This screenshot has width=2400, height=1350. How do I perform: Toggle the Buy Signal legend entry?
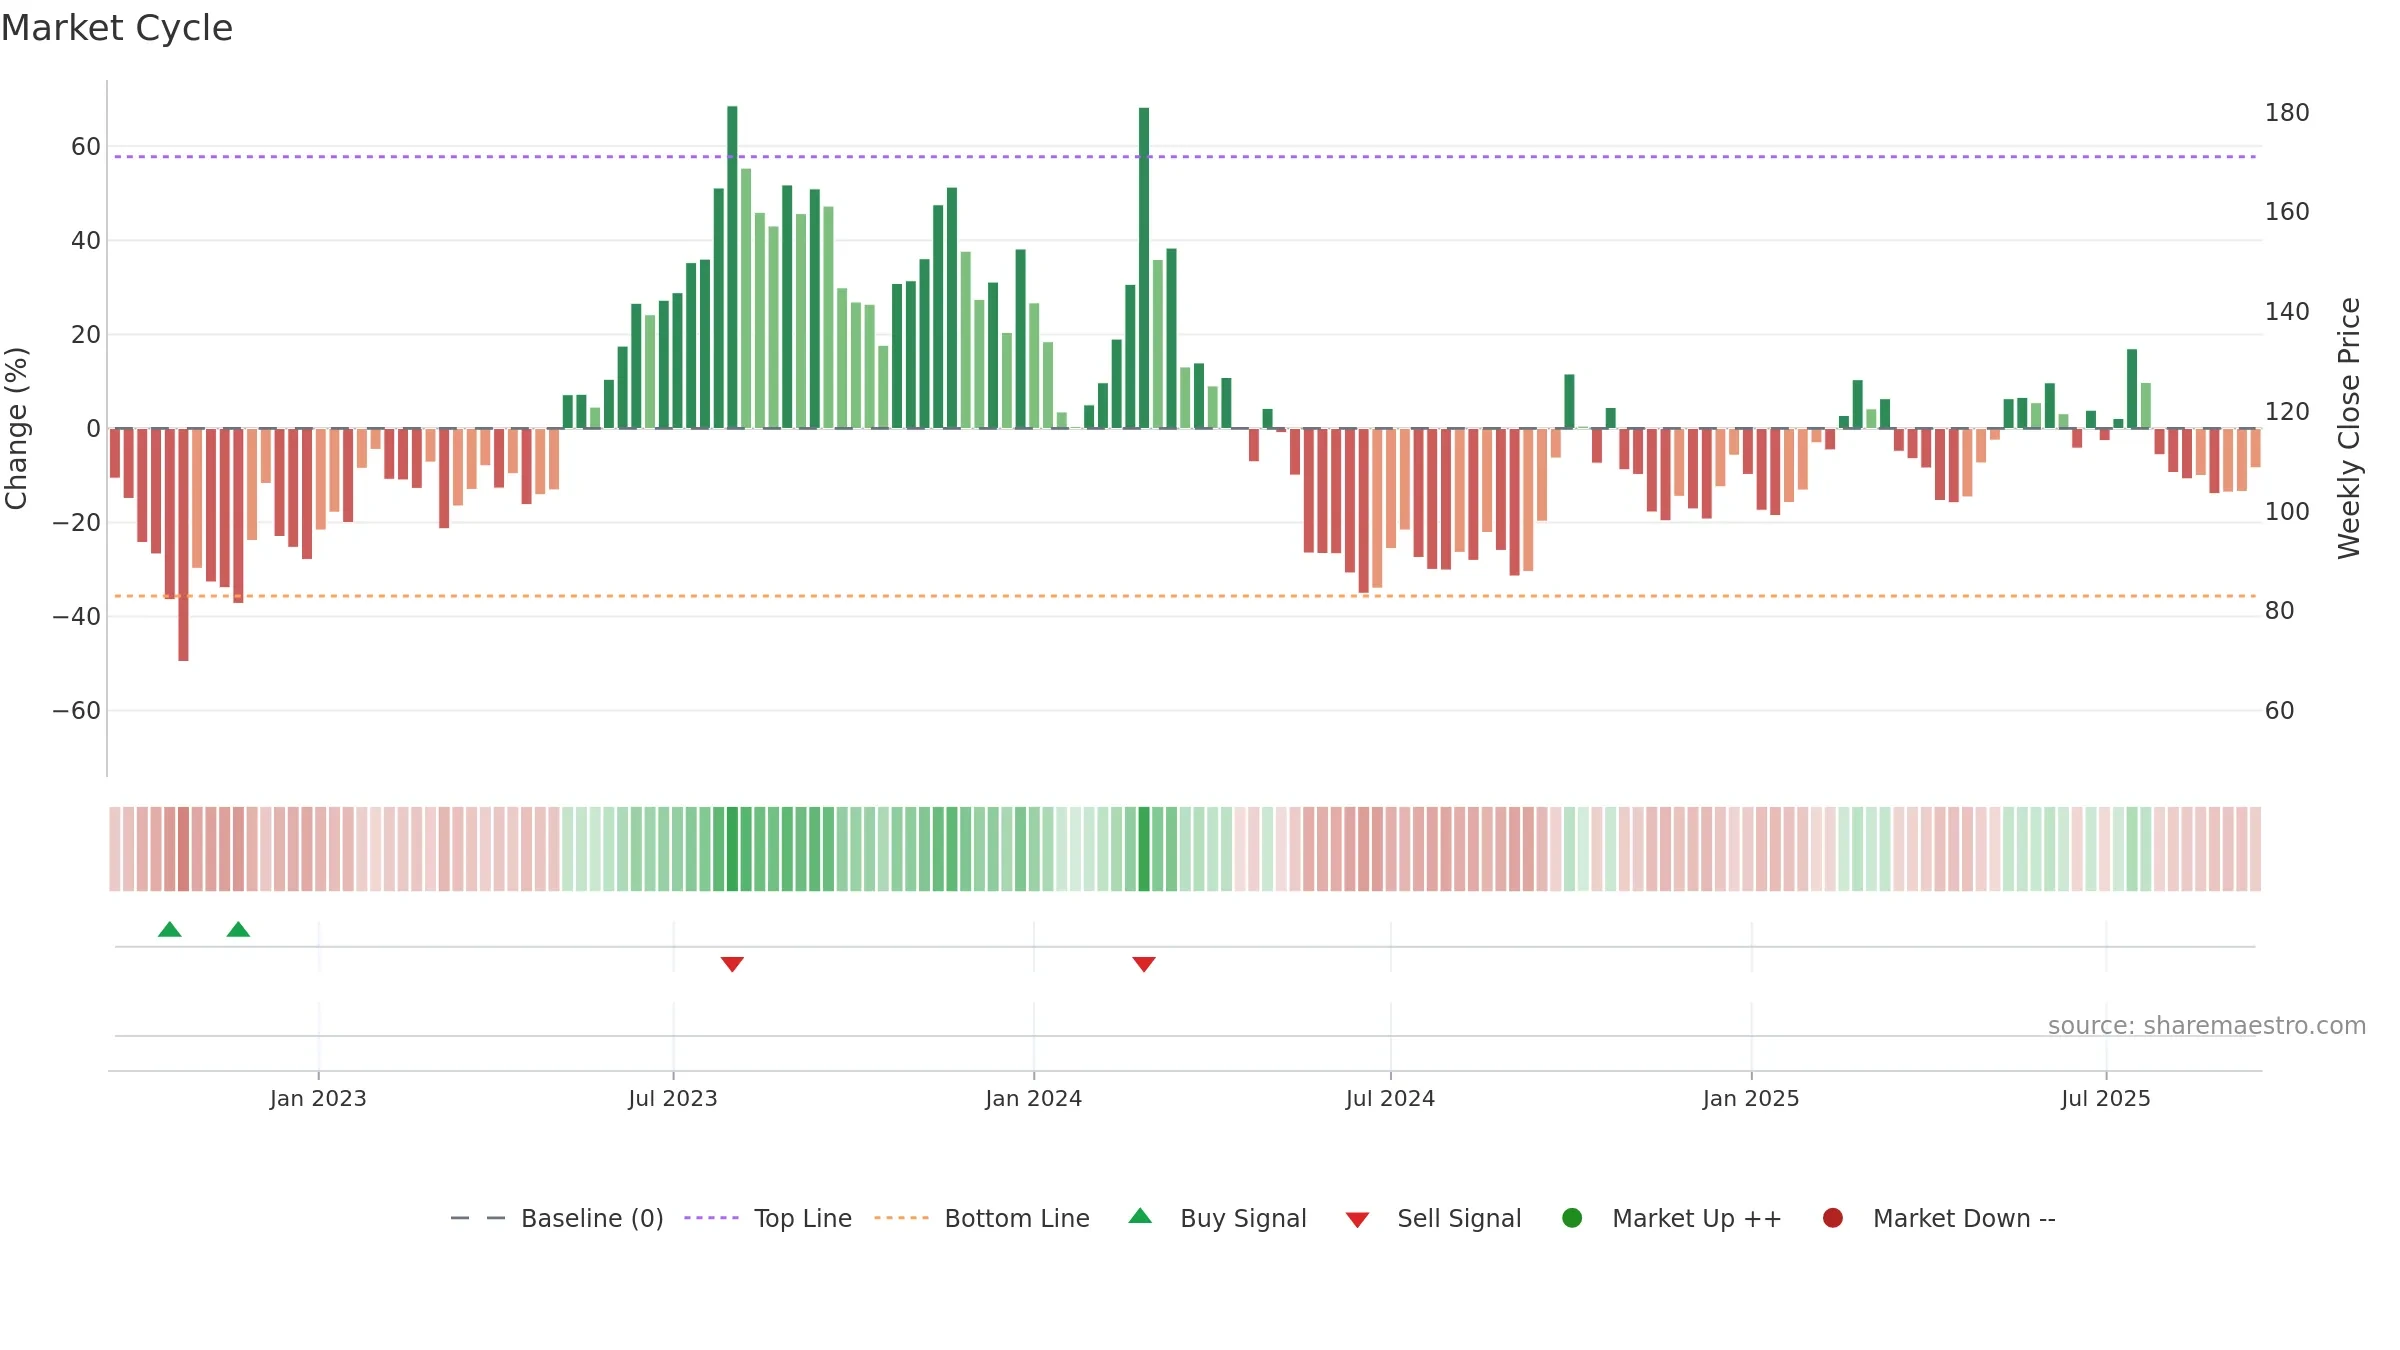1217,1218
